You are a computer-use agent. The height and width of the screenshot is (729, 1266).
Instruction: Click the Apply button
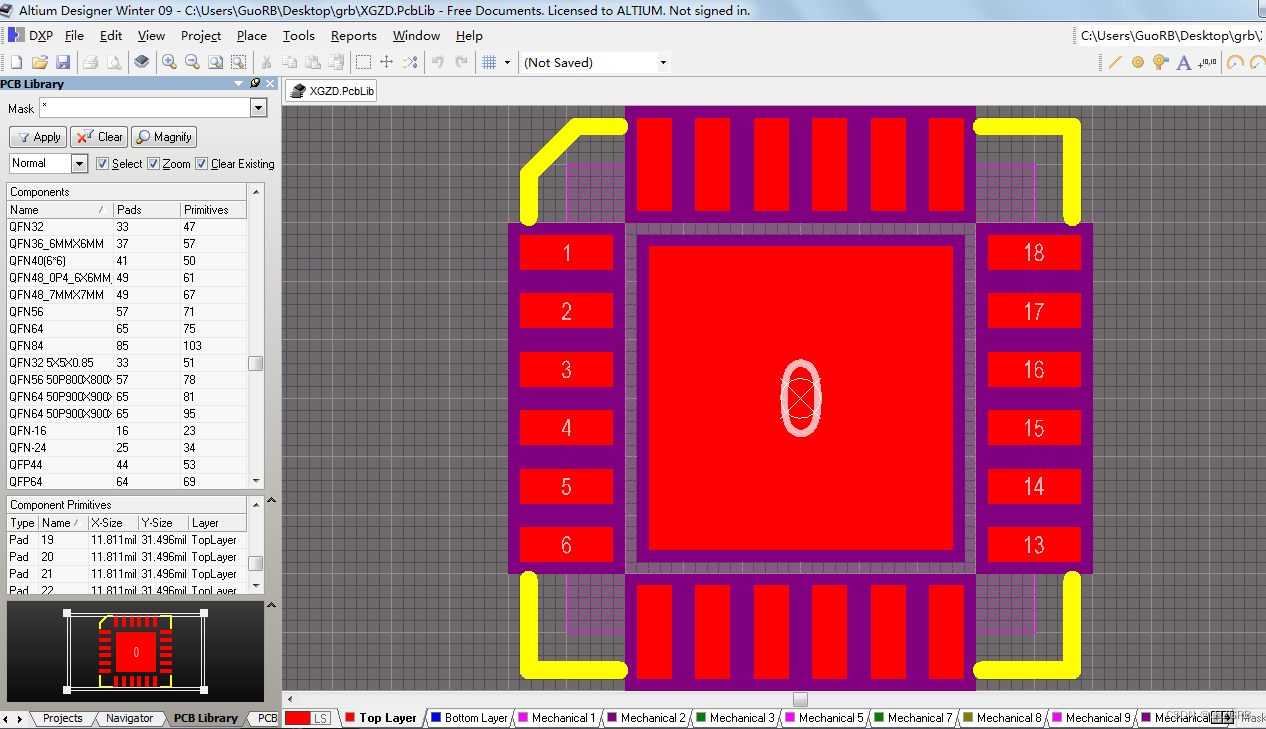coord(37,136)
